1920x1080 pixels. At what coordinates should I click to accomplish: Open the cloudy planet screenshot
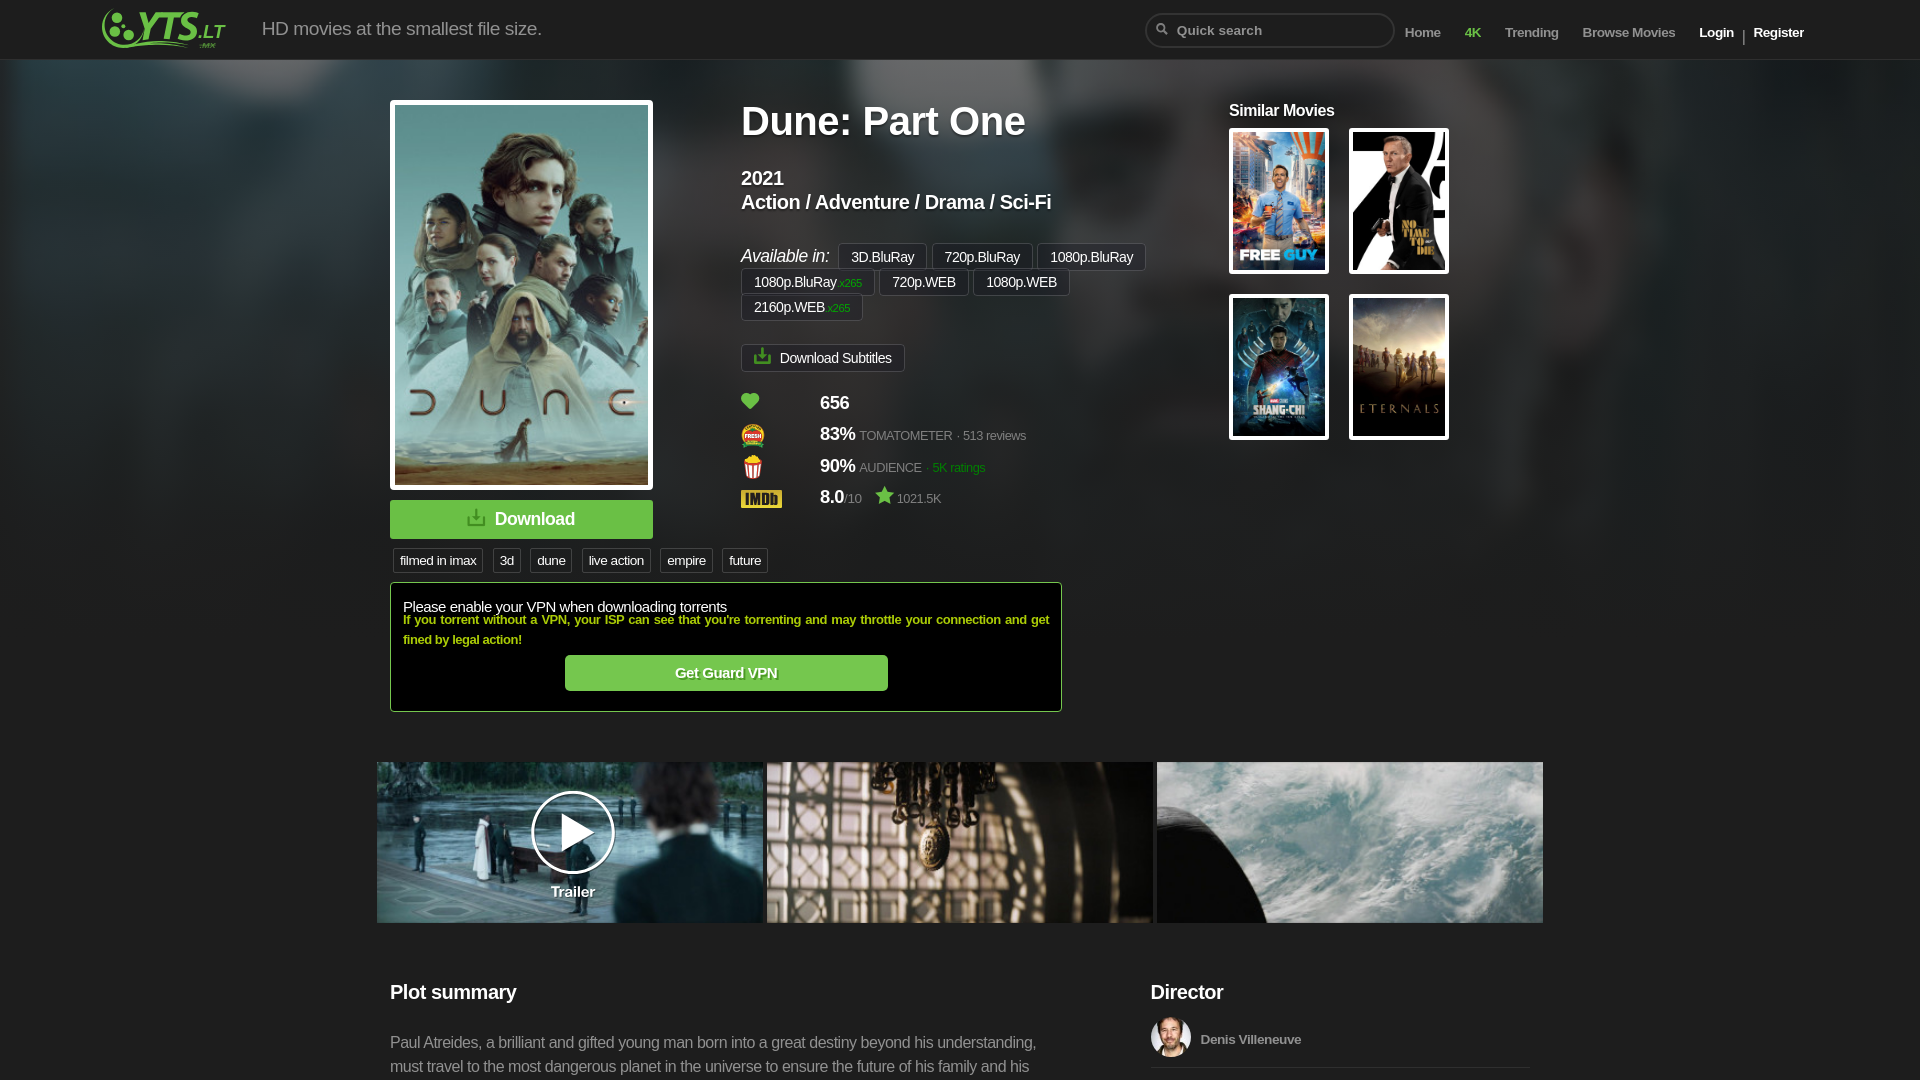point(1350,843)
